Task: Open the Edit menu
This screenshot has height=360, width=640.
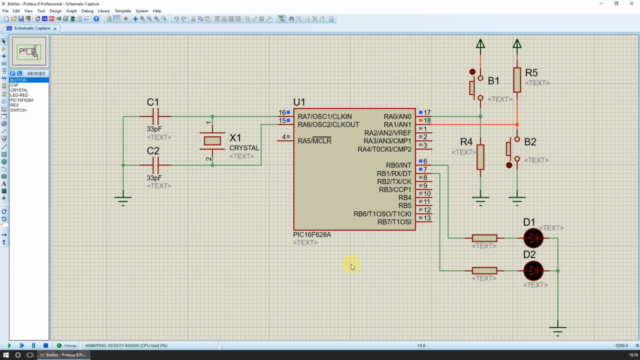Action: pos(16,11)
